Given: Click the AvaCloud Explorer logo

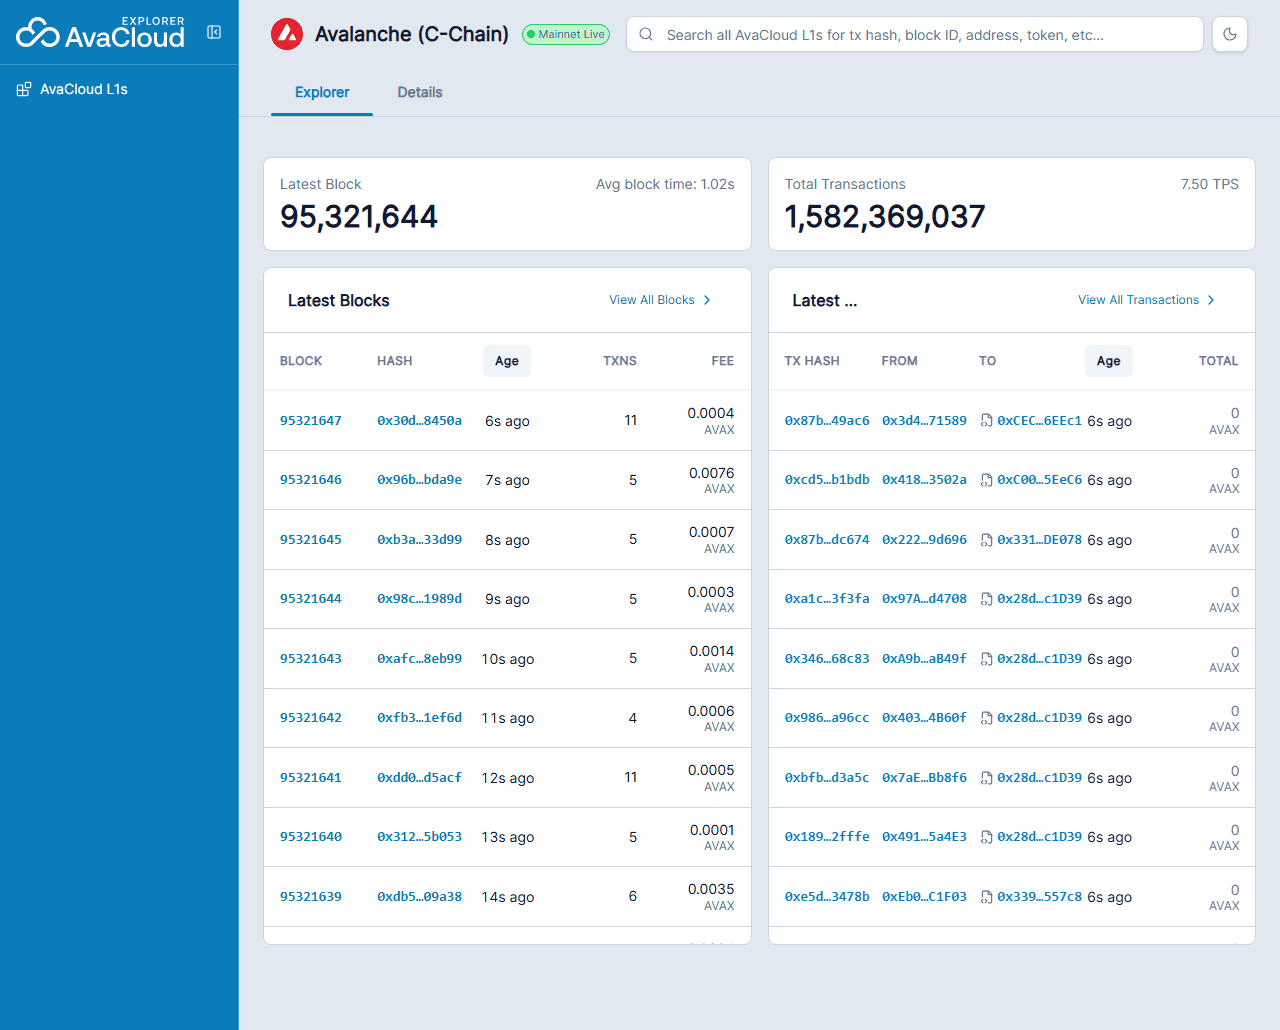Looking at the screenshot, I should click(101, 33).
